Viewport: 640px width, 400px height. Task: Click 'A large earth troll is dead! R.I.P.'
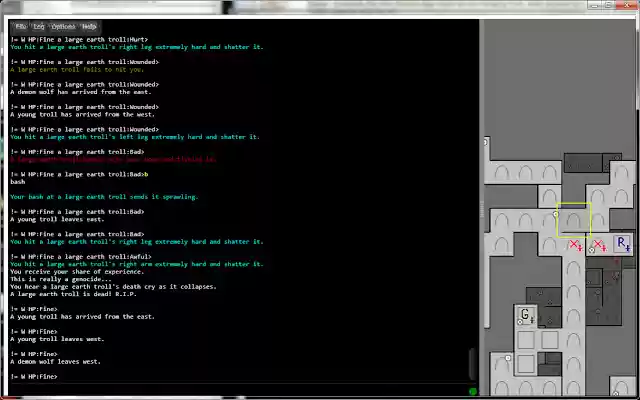click(73, 294)
